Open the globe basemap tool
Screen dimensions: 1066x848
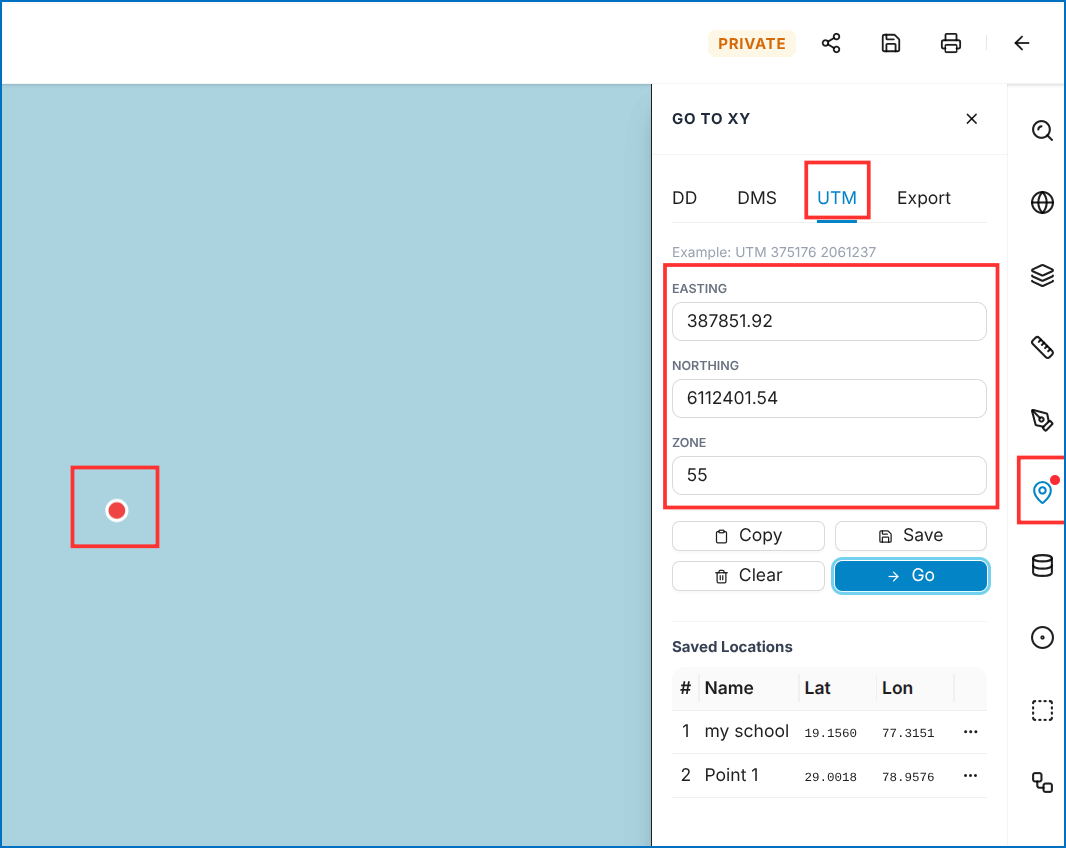coord(1042,202)
